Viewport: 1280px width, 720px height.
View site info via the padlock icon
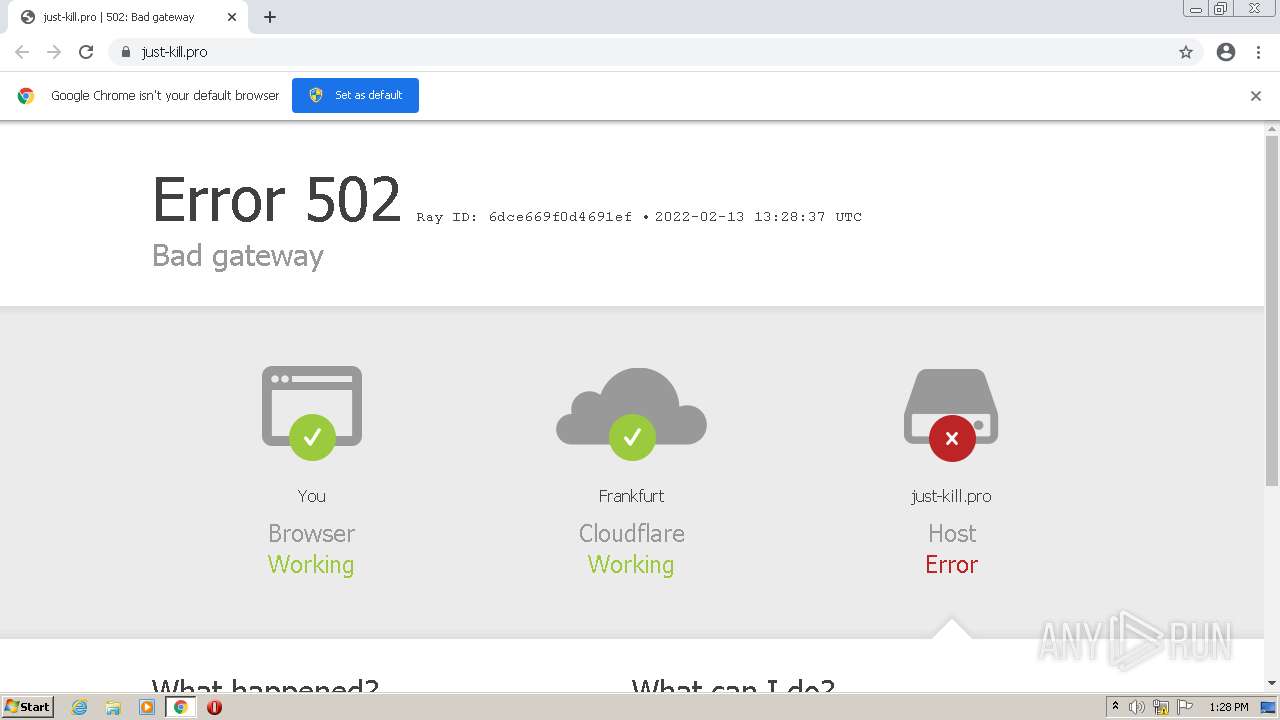(126, 52)
